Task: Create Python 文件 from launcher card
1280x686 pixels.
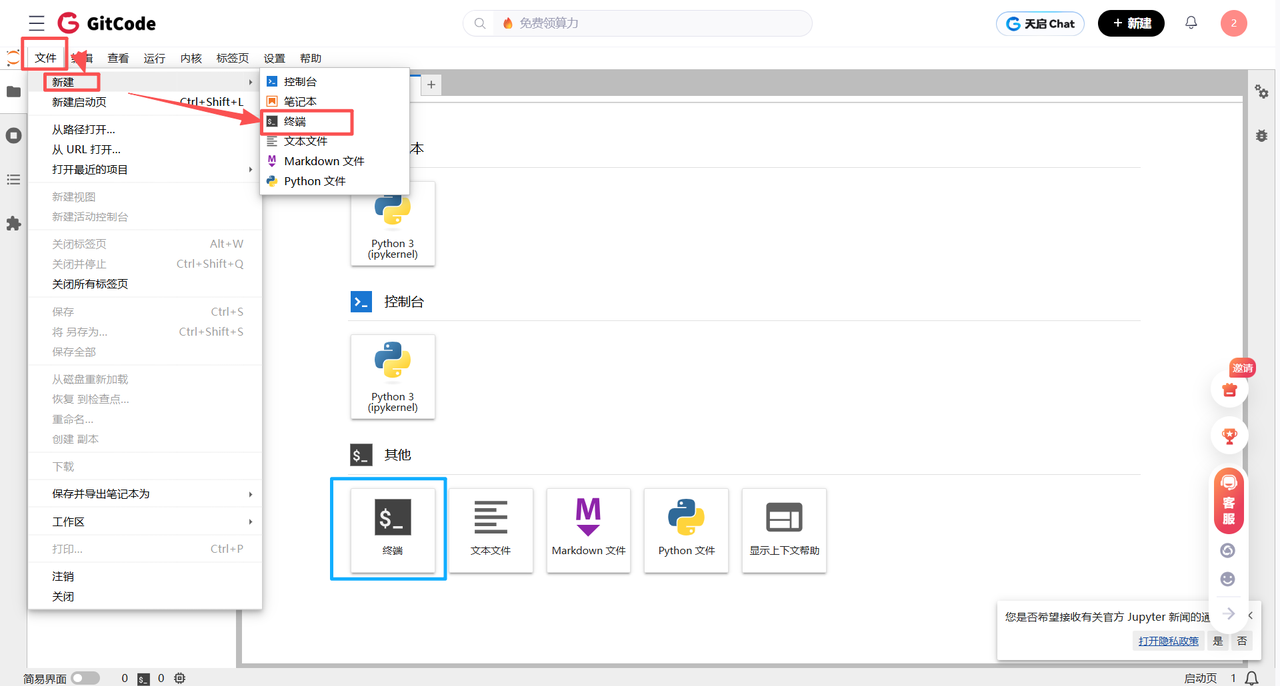Action: click(x=687, y=530)
